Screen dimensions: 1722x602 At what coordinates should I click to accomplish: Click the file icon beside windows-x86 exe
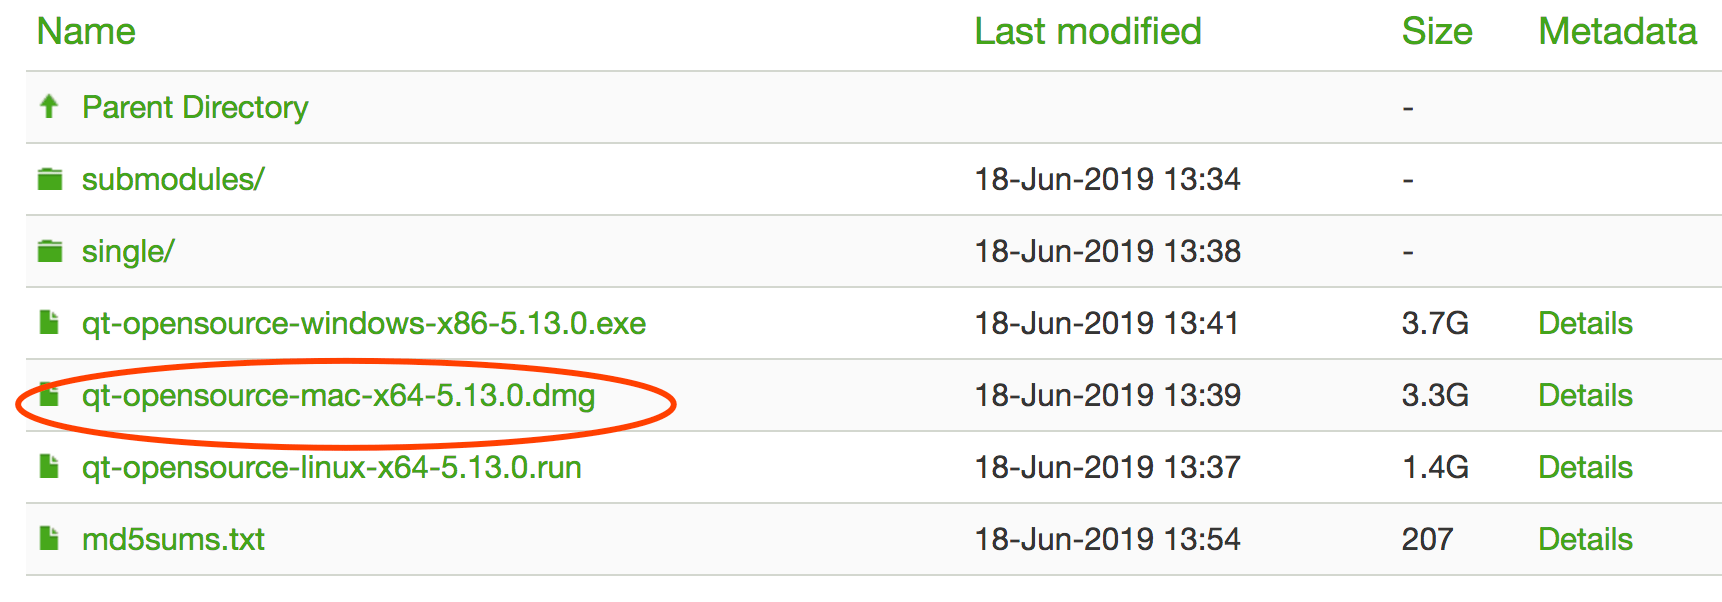(49, 322)
